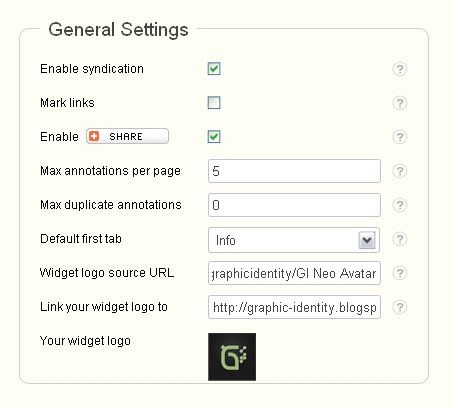
Task: Disable the Share button checkbox
Action: tap(214, 137)
